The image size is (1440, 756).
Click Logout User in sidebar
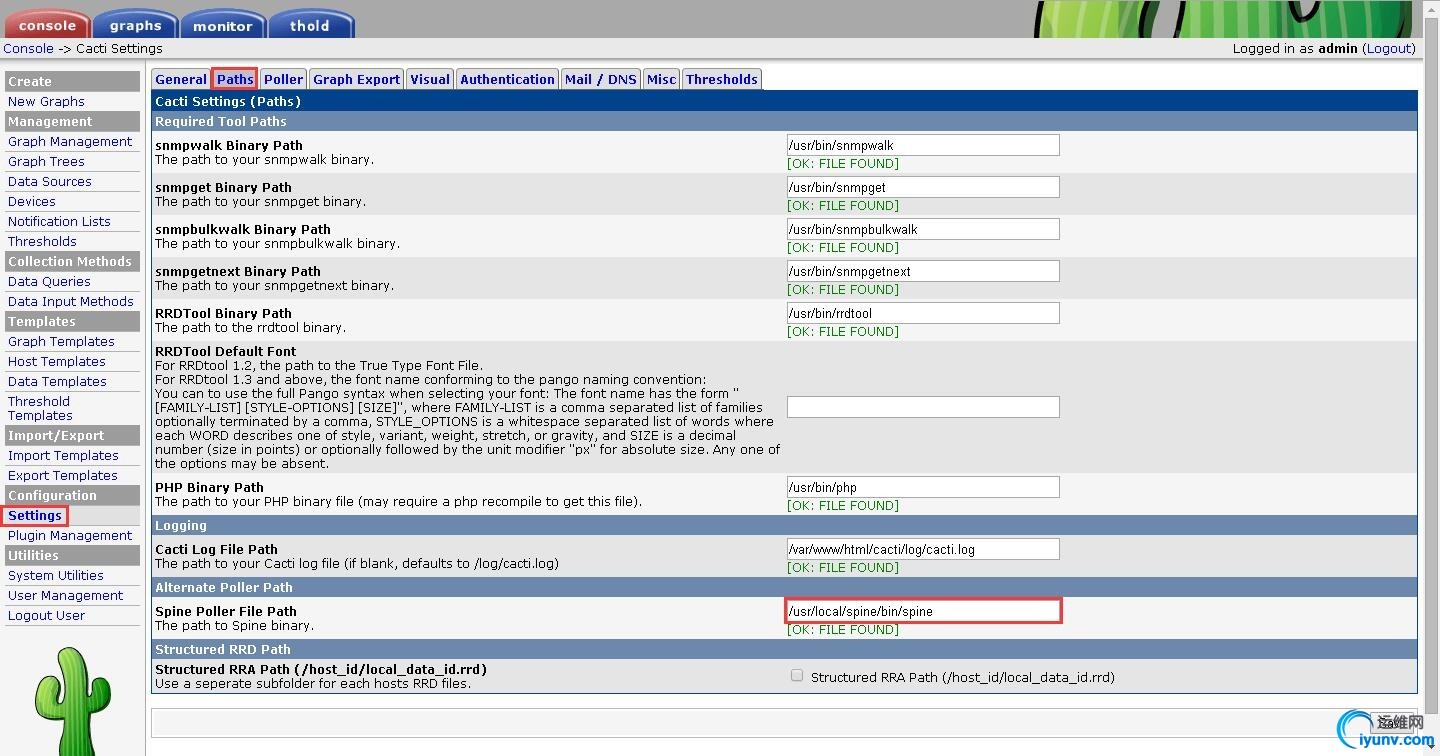pyautogui.click(x=46, y=615)
